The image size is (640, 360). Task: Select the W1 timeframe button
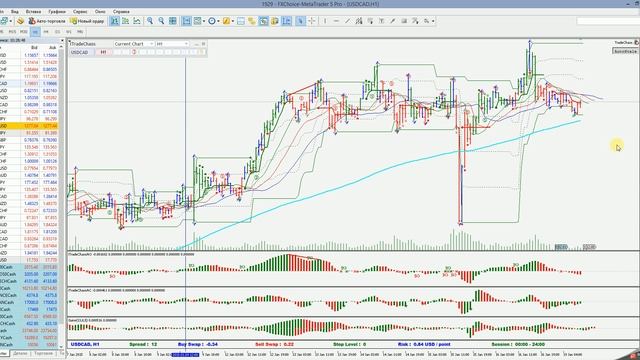pyautogui.click(x=69, y=31)
